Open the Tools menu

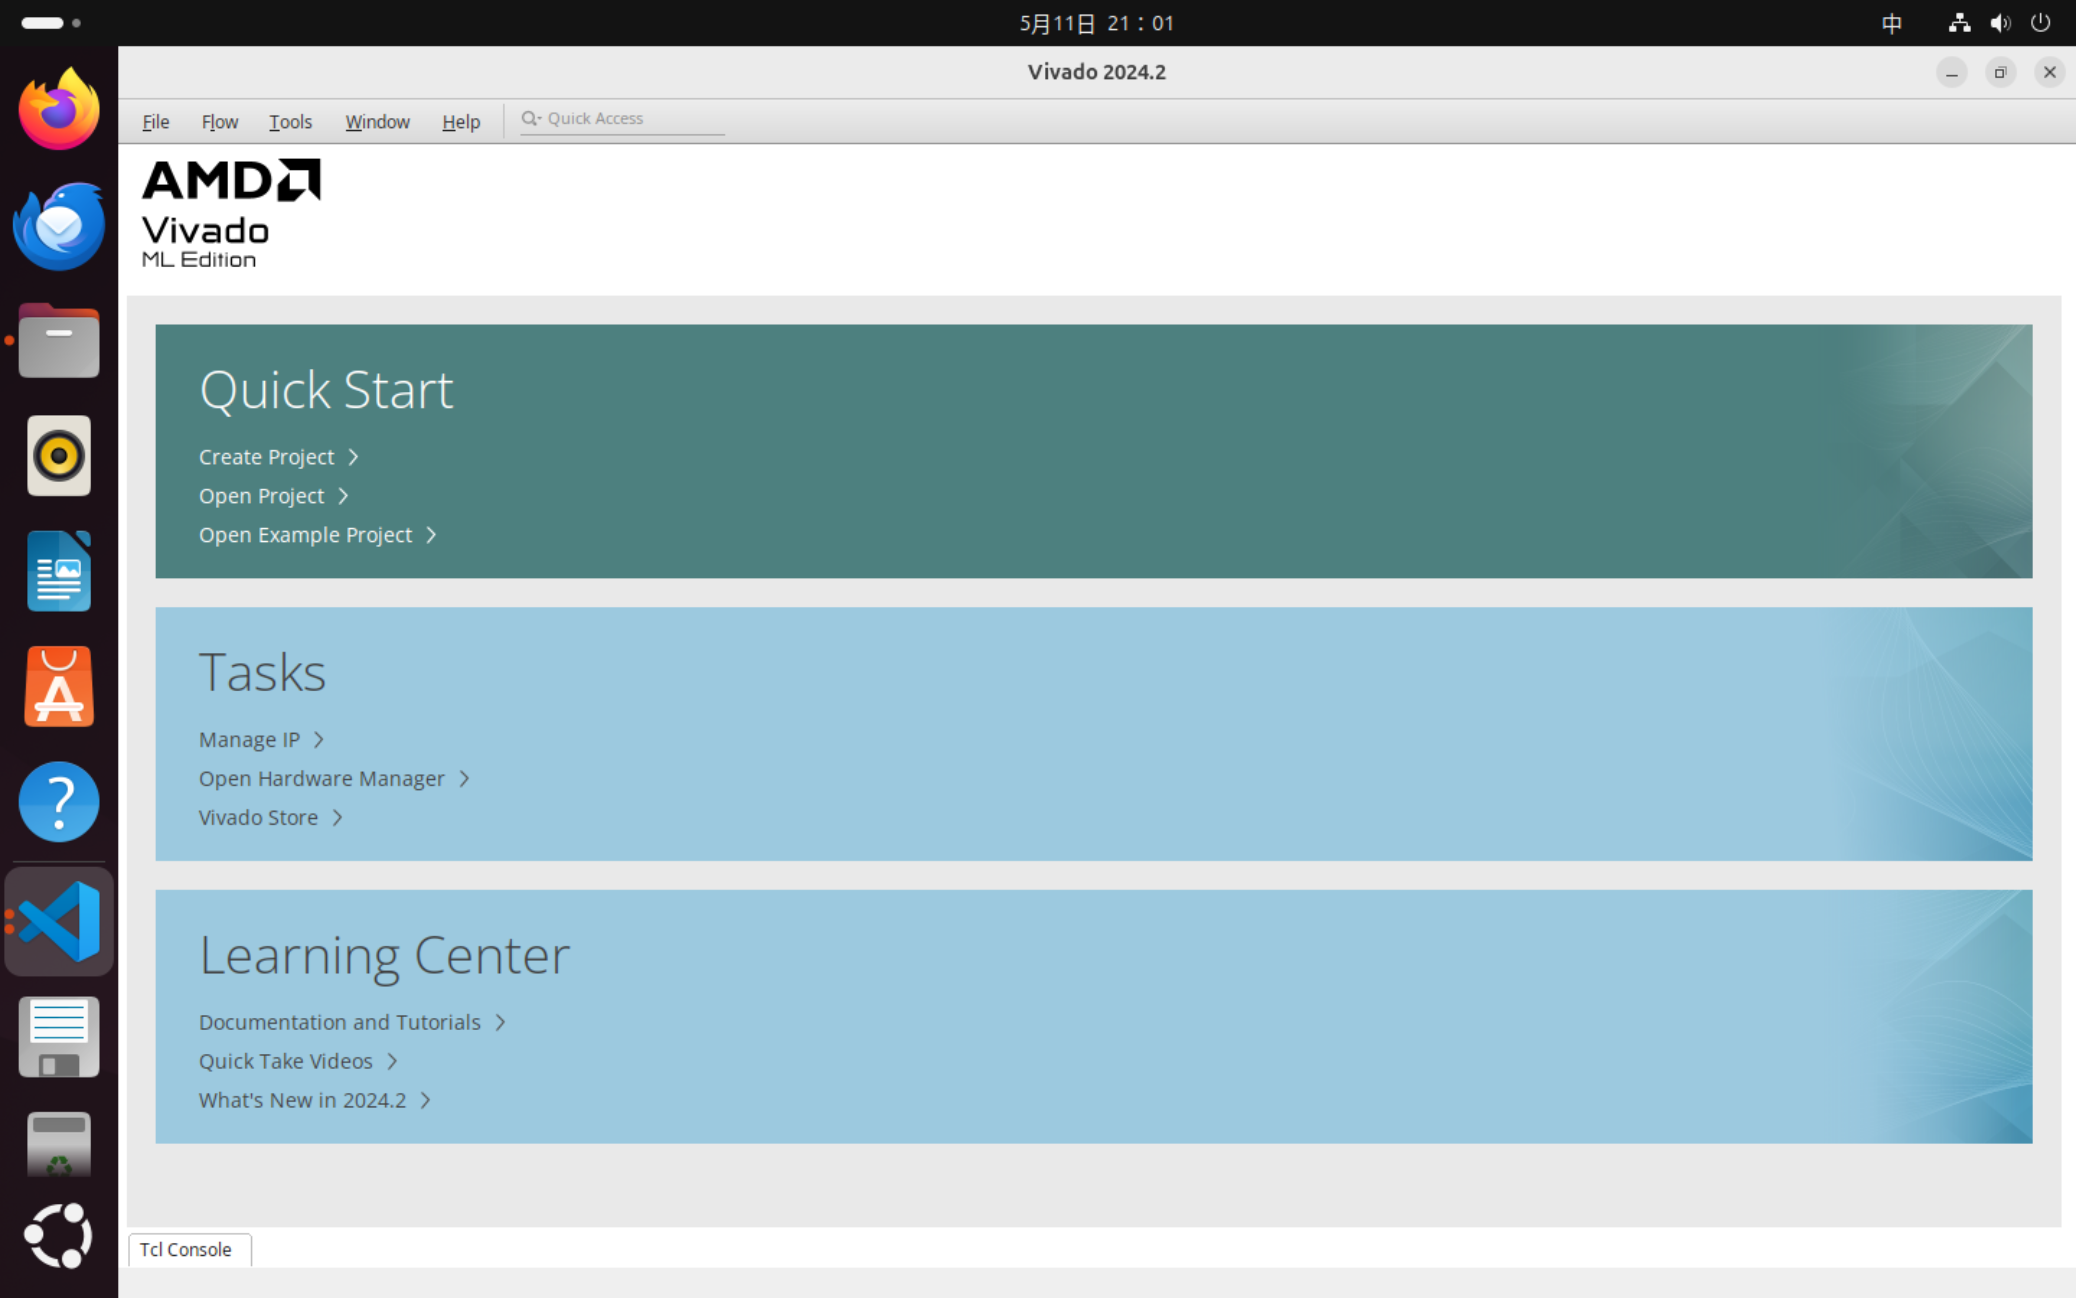click(x=290, y=122)
